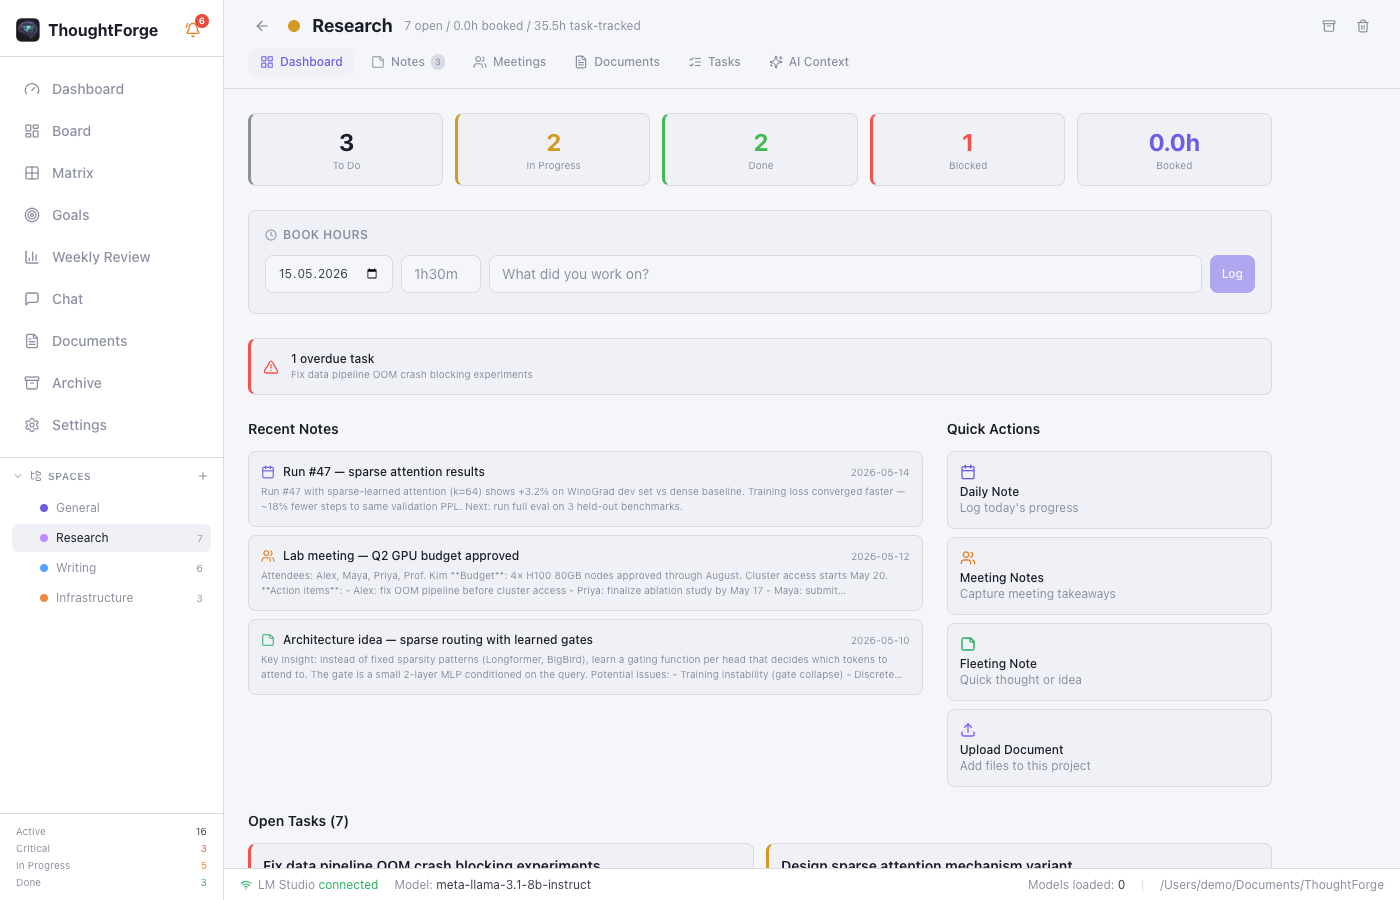Go back with the arrow icon
The image size is (1400, 900).
pos(262,26)
